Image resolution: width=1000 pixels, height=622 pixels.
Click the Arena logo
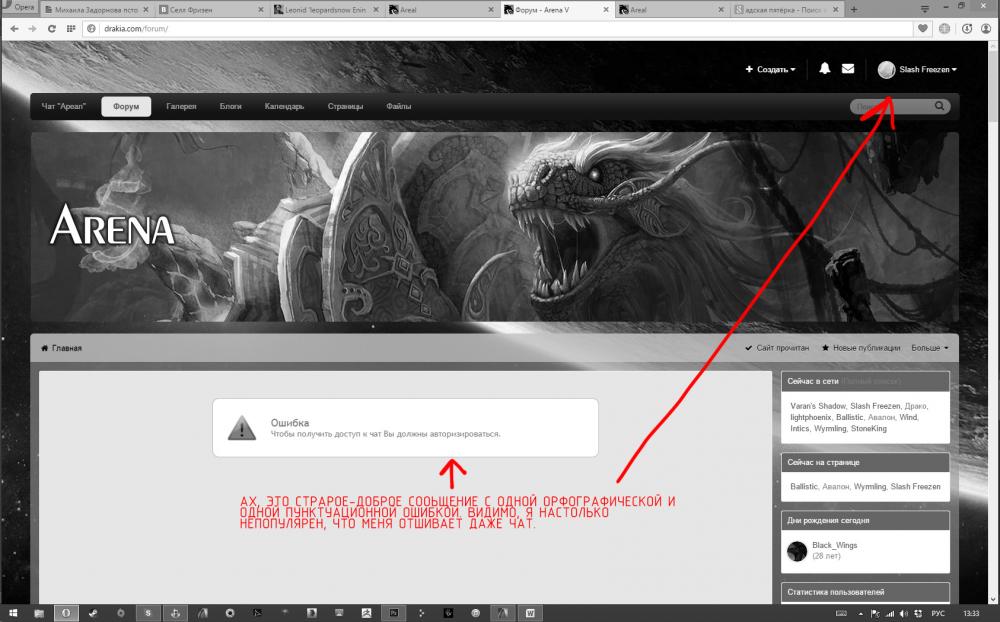point(112,226)
